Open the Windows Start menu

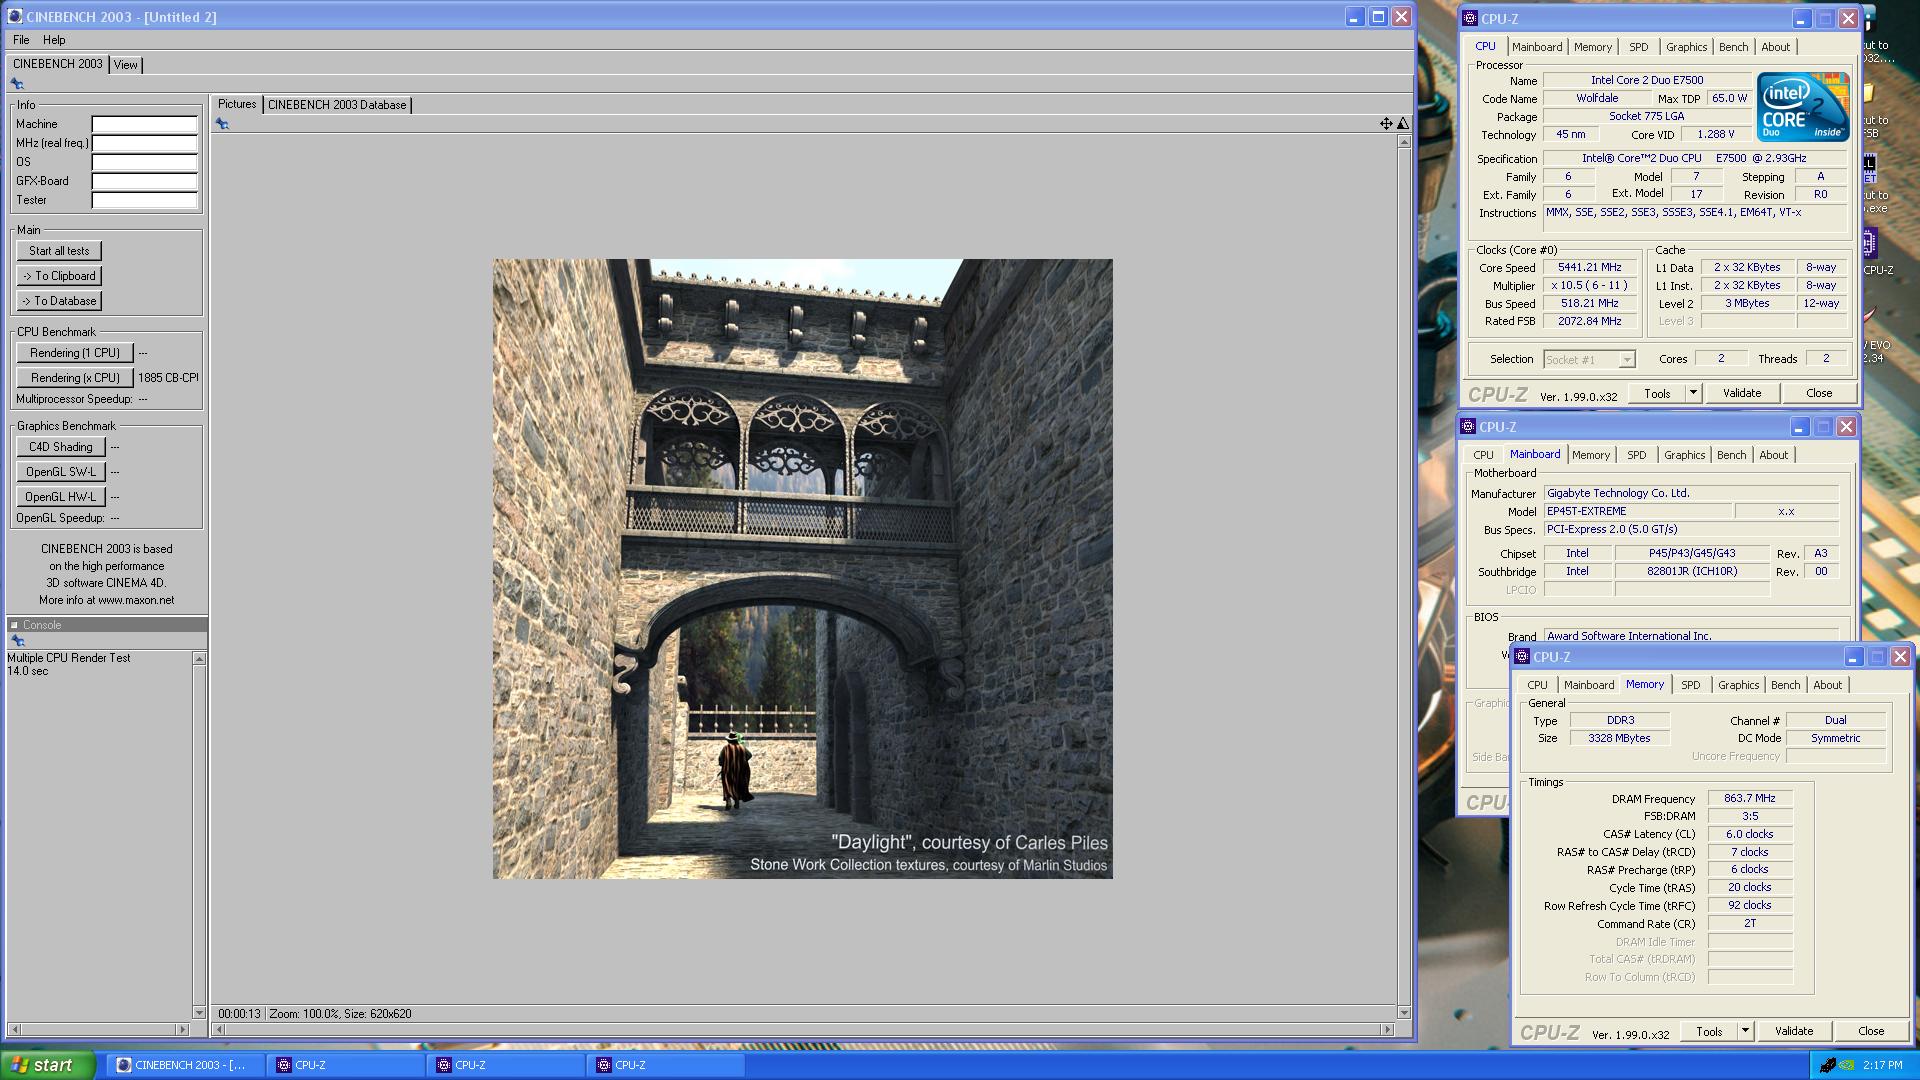(48, 1065)
